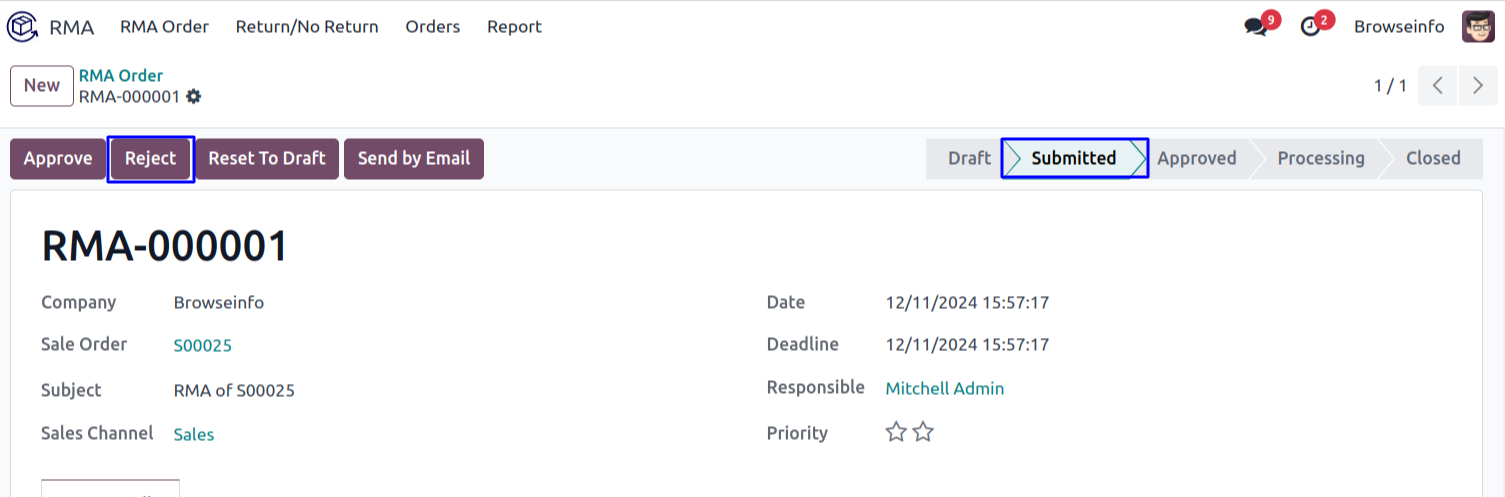Image resolution: width=1505 pixels, height=497 pixels.
Task: Open the messages chat bubble icon
Action: coord(1255,27)
